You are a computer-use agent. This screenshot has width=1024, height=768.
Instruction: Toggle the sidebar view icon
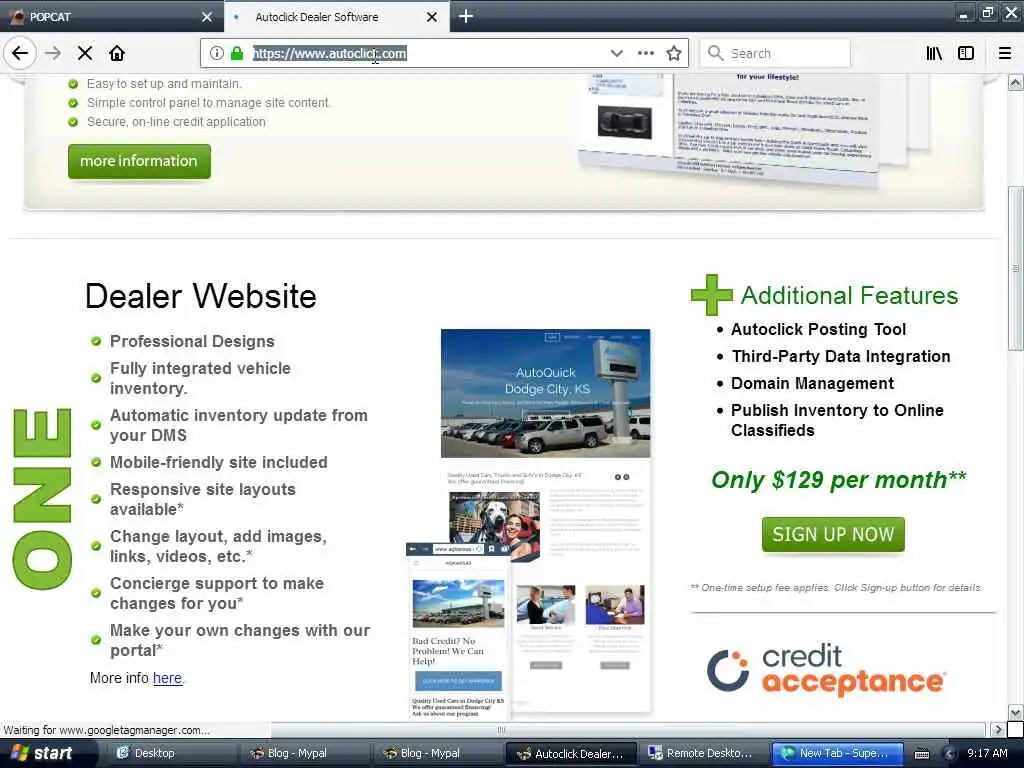pos(966,53)
